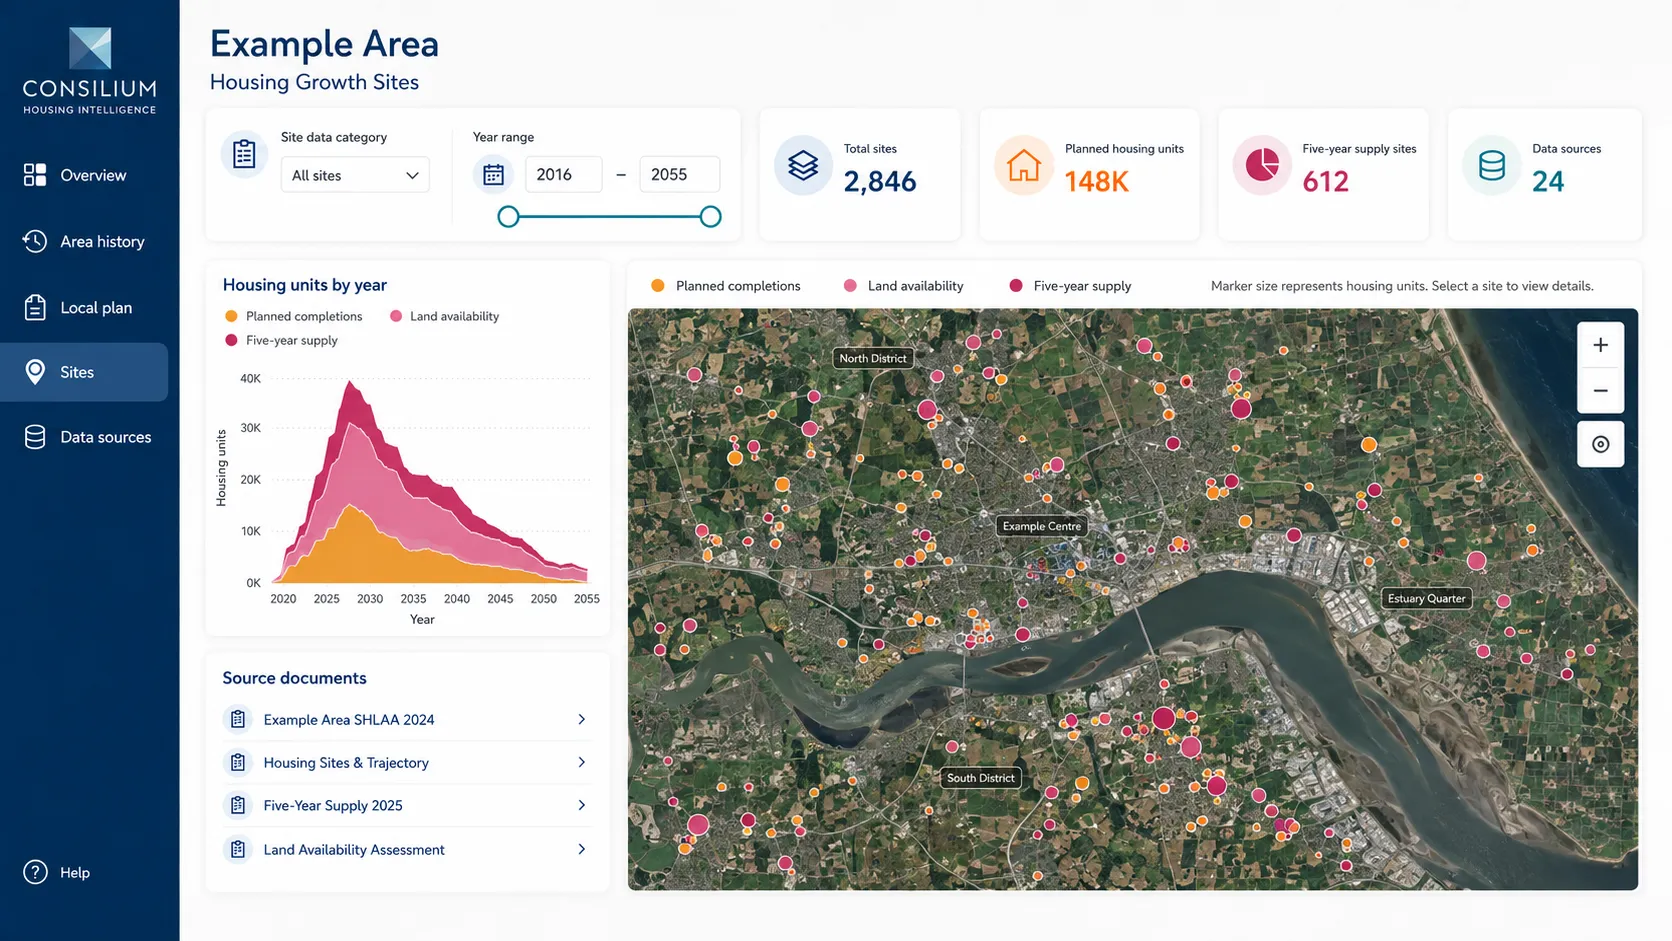Screen dimensions: 1672x941
Task: Open the All sites dropdown
Action: 355,175
